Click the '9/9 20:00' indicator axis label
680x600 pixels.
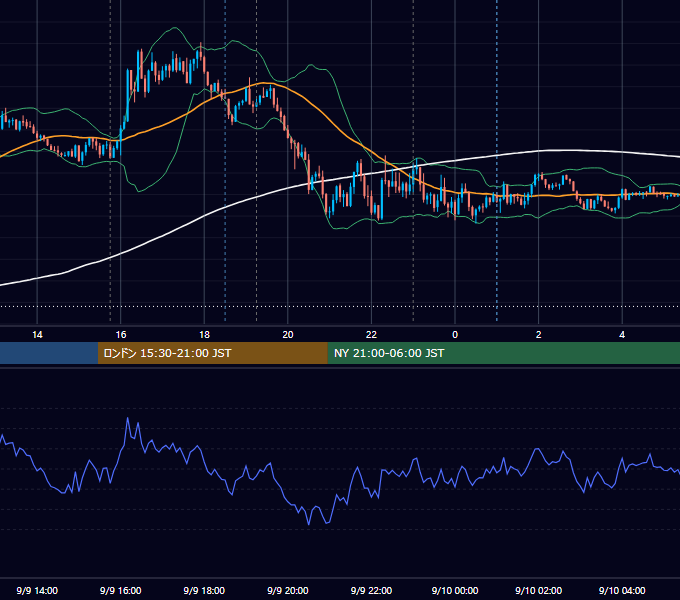pos(288,590)
